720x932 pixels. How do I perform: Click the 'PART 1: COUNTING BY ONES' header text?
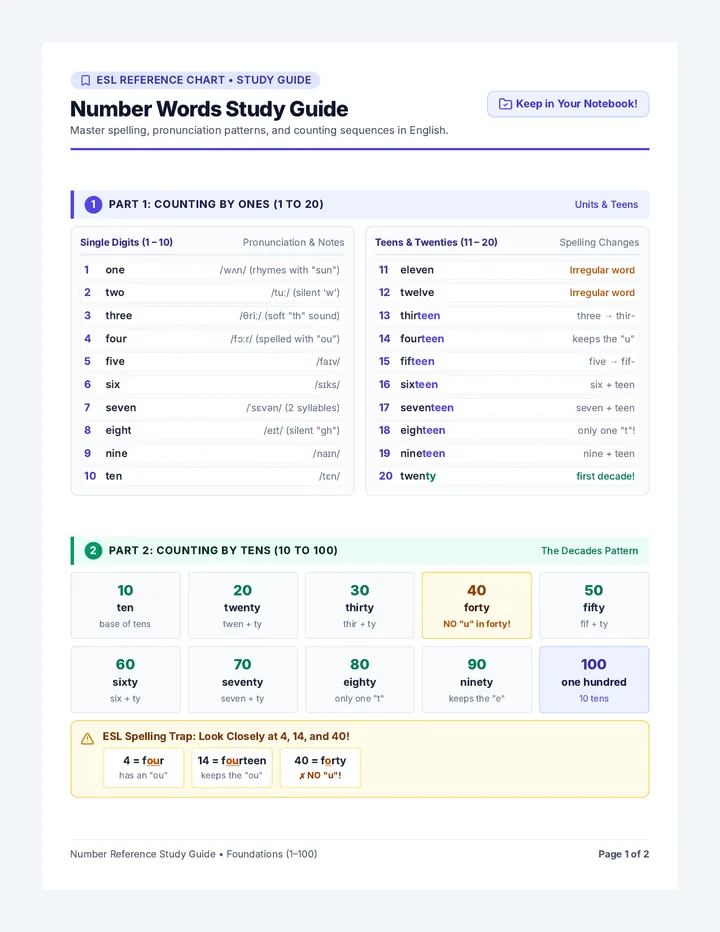click(216, 204)
